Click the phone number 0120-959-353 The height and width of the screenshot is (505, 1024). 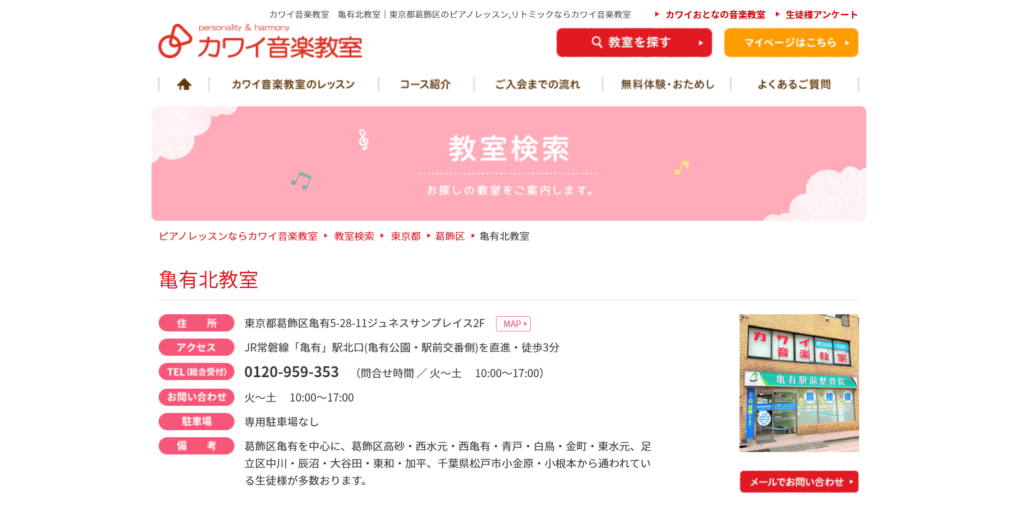(291, 372)
